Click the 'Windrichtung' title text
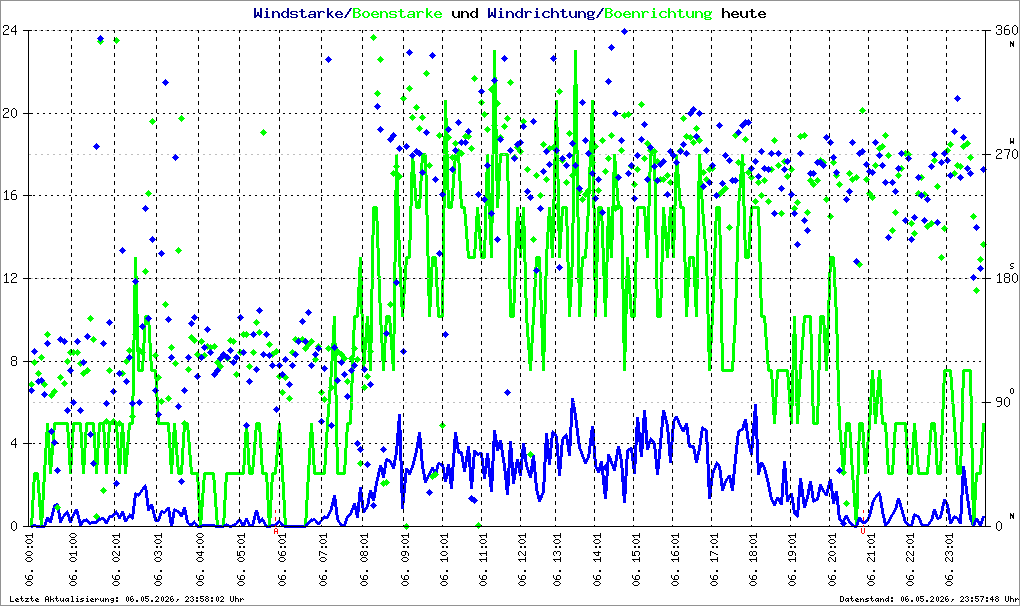This screenshot has width=1020, height=606. (x=541, y=13)
